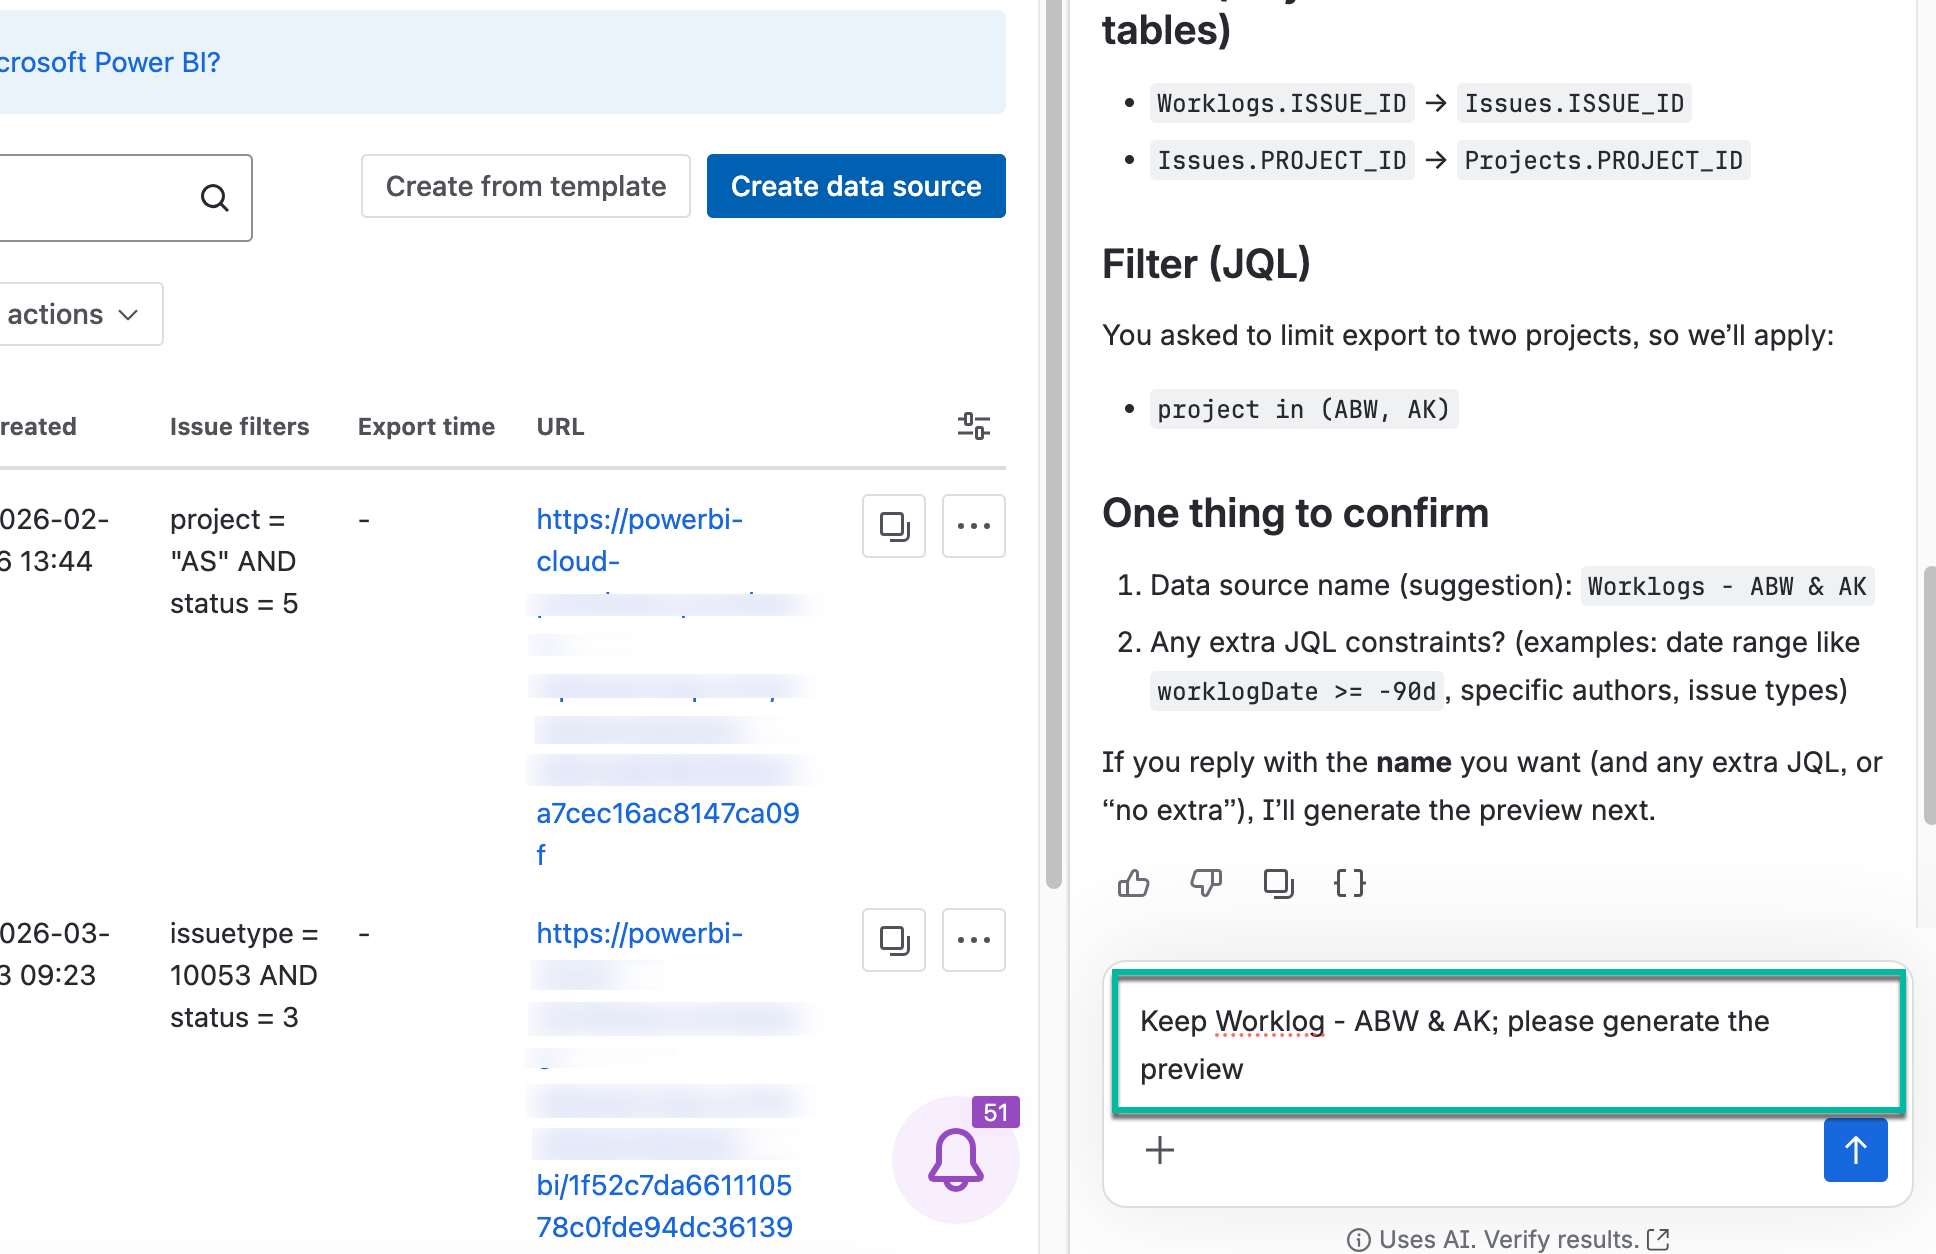Open more options for project AS row
Image resolution: width=1936 pixels, height=1254 pixels.
(x=974, y=526)
